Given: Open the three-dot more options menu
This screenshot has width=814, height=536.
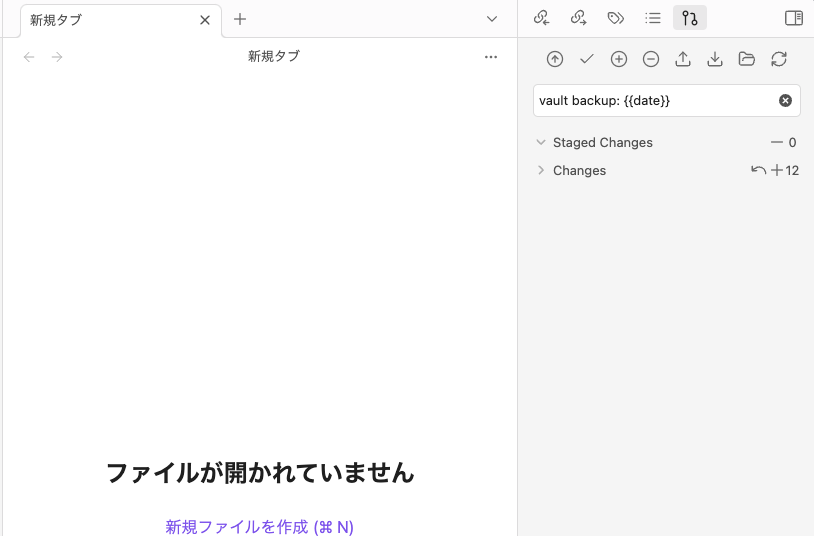Looking at the screenshot, I should (491, 57).
